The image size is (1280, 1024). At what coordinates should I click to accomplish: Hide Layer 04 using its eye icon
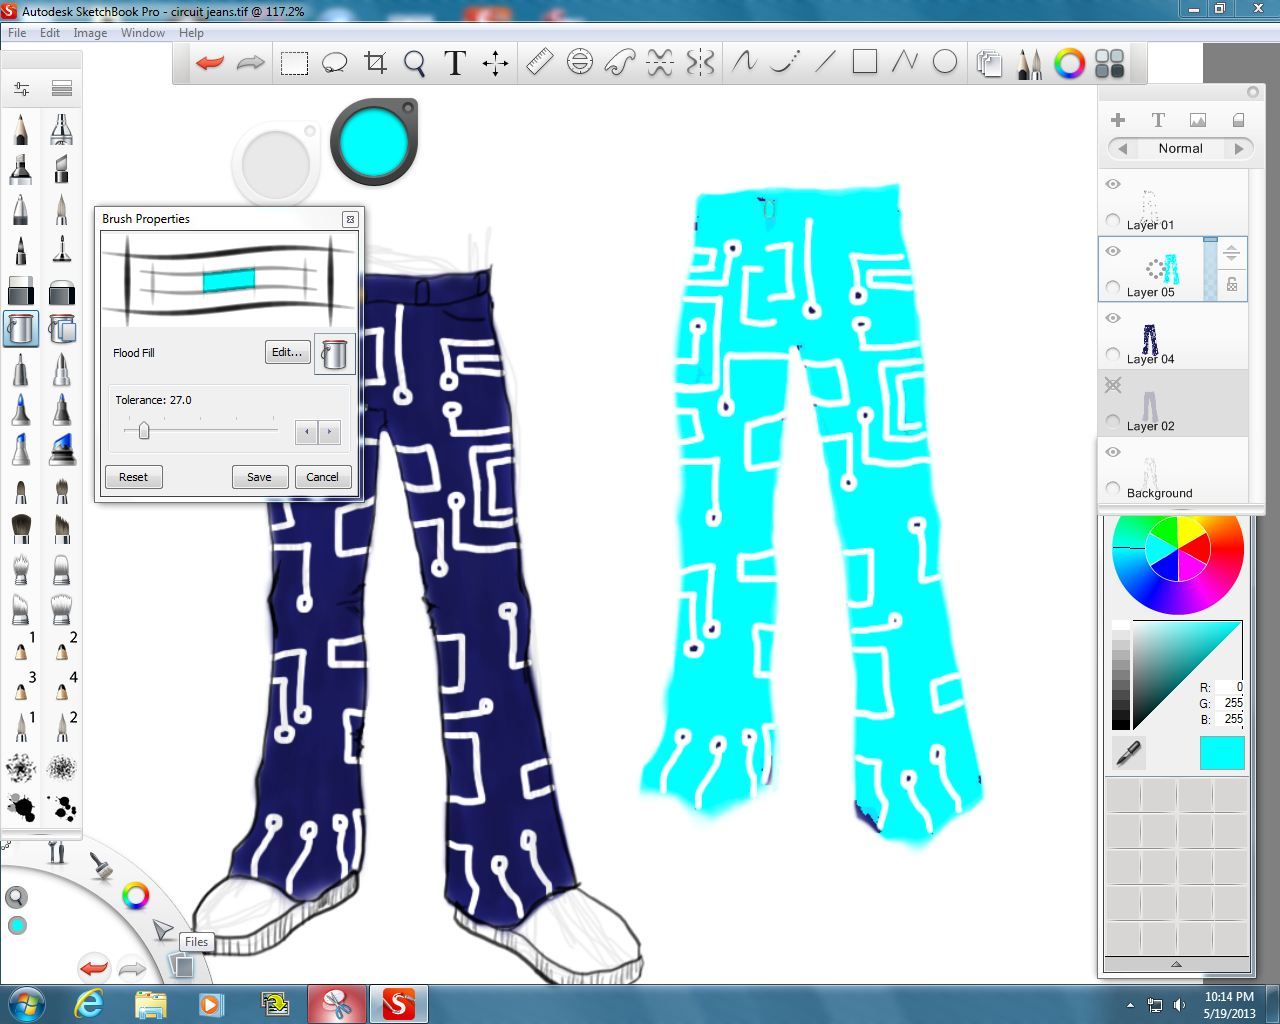(x=1112, y=318)
